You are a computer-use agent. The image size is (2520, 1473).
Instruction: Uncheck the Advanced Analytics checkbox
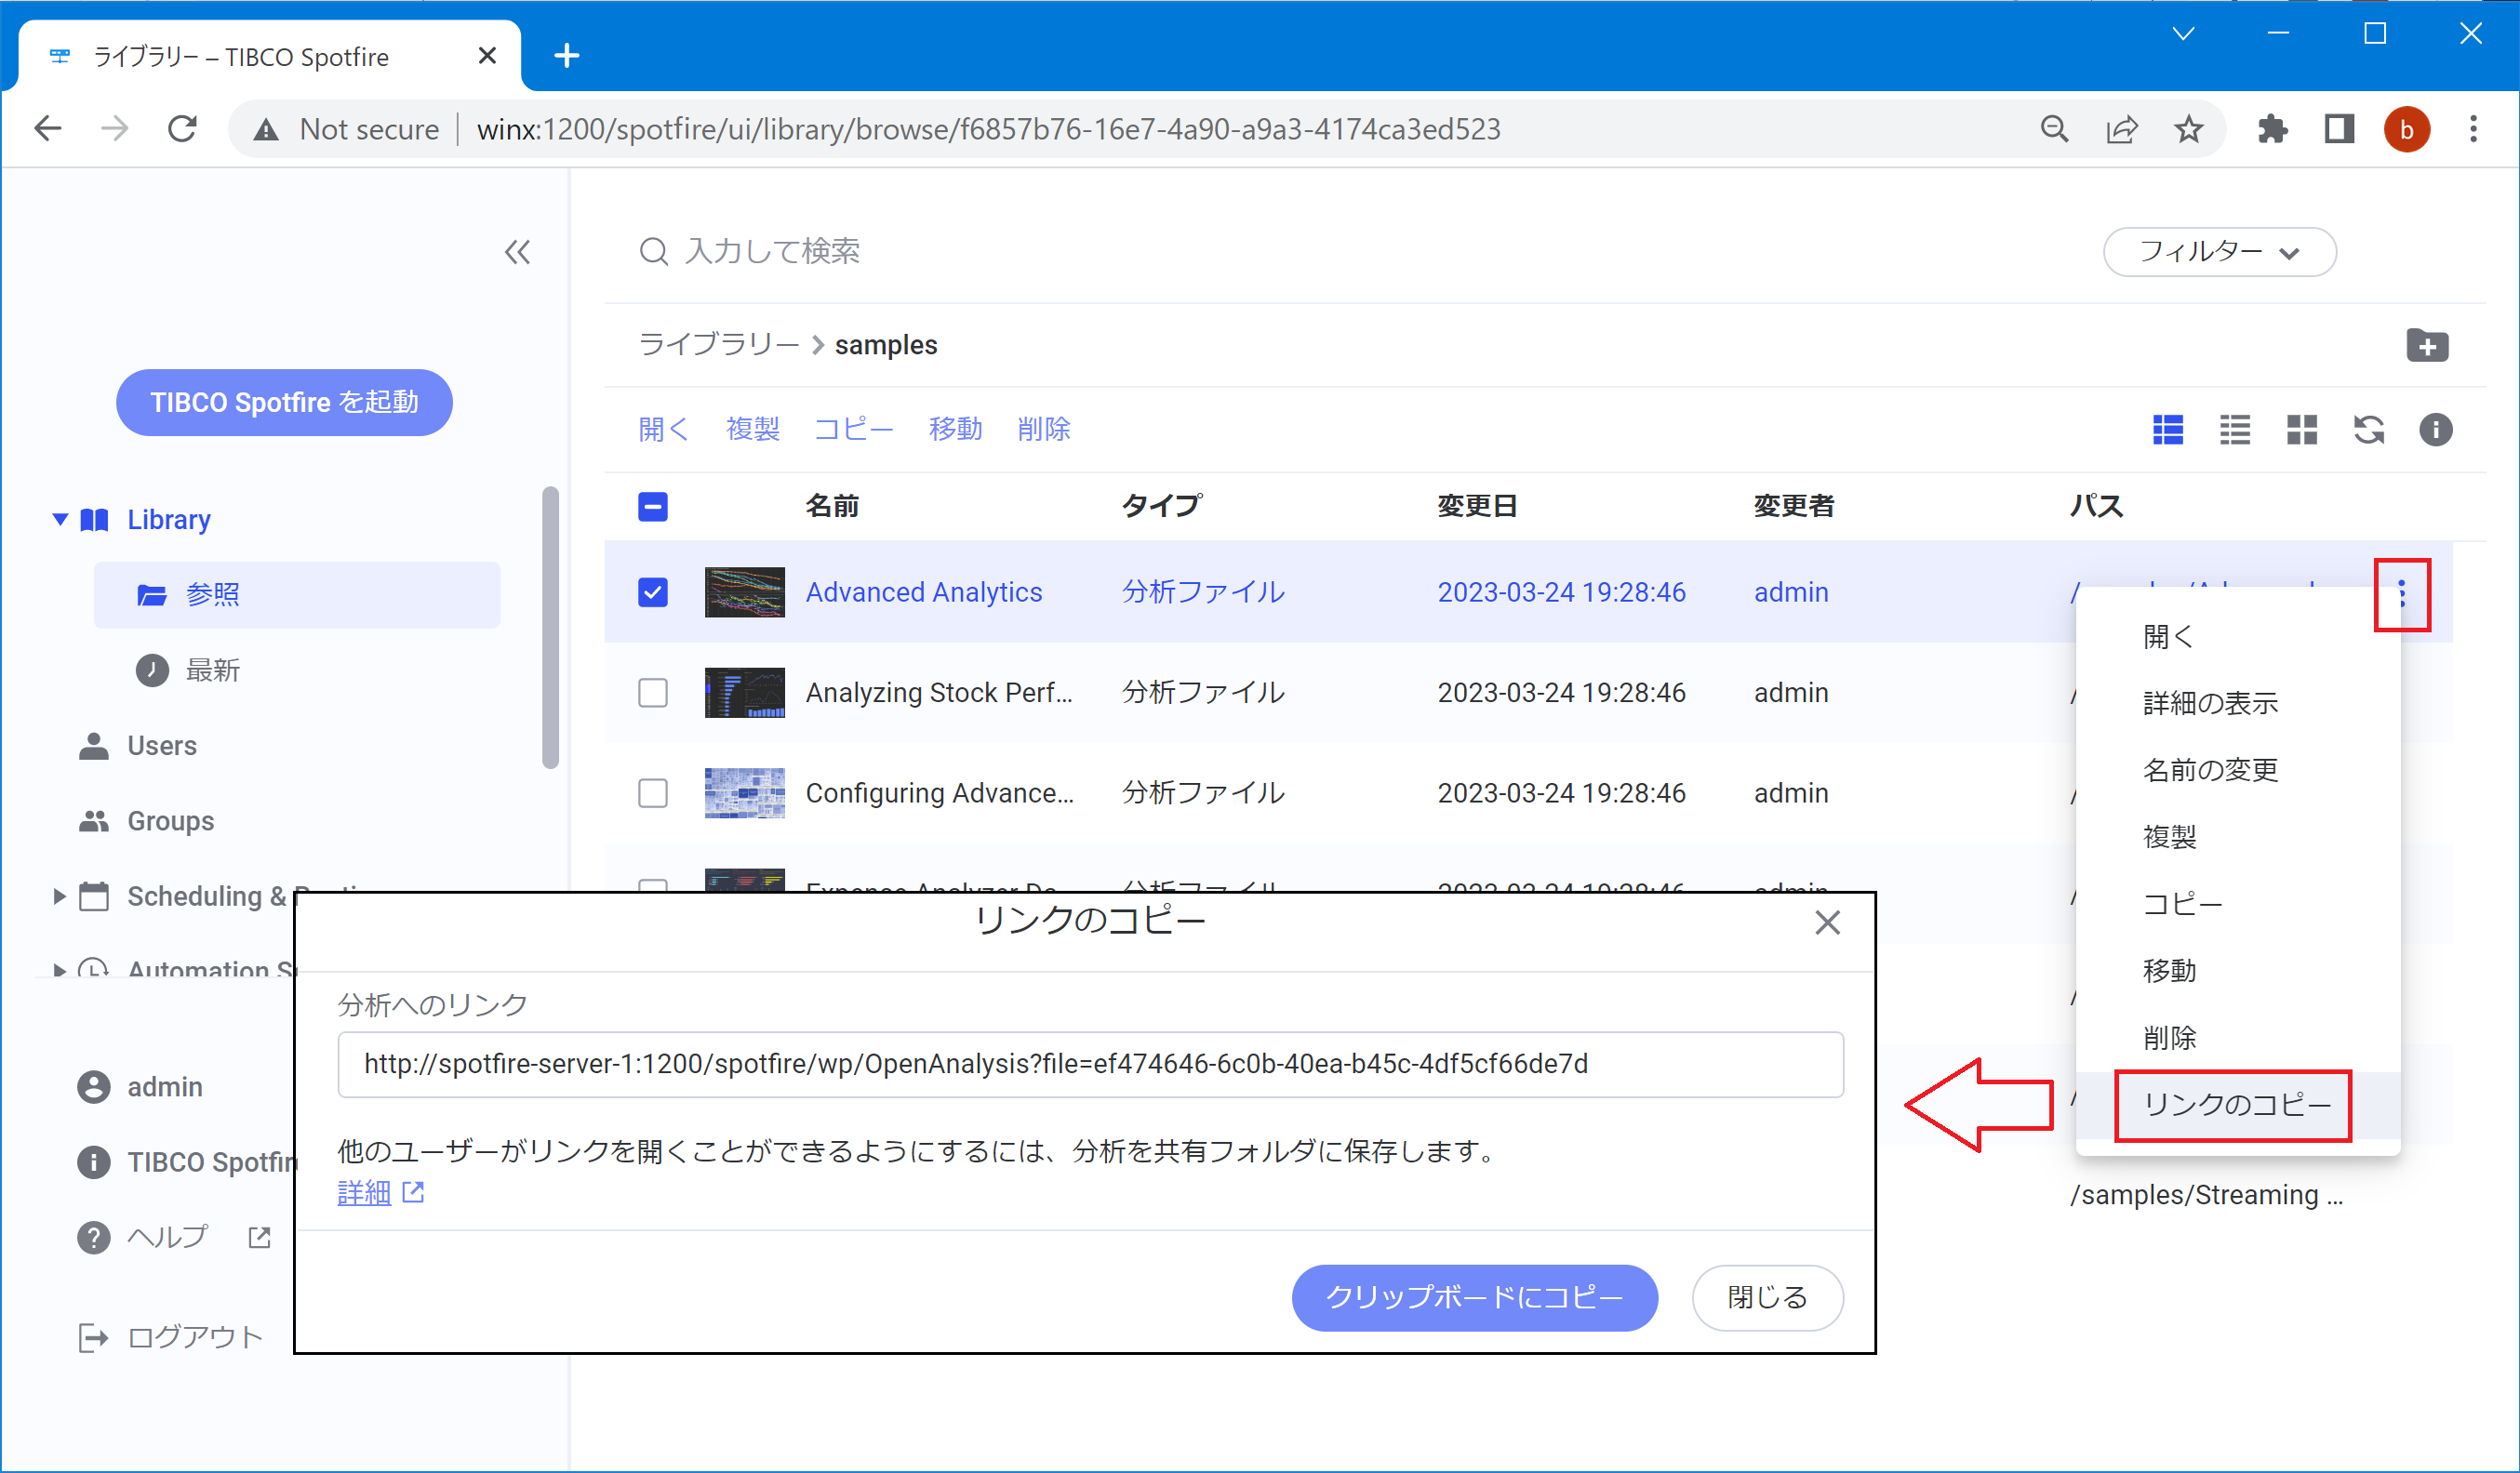coord(653,592)
